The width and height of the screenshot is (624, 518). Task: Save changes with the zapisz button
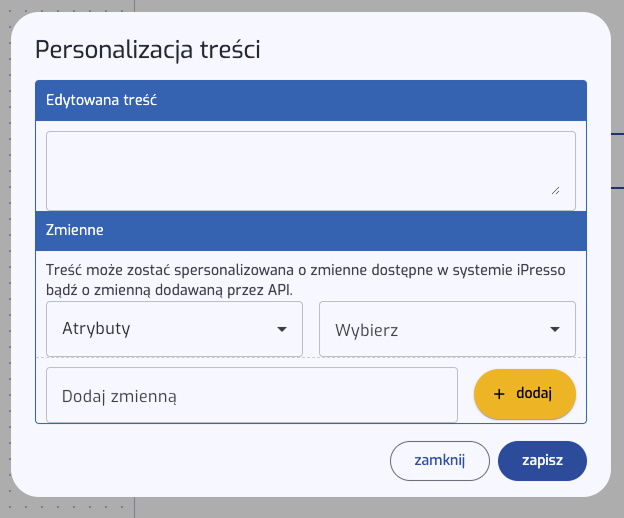542,461
